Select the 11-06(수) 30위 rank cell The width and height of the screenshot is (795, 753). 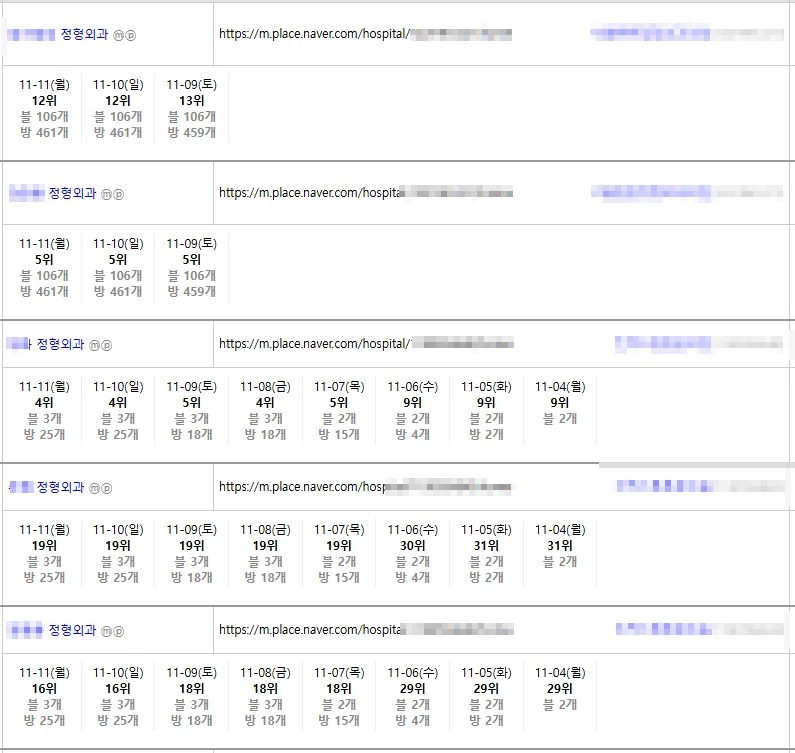(x=413, y=546)
